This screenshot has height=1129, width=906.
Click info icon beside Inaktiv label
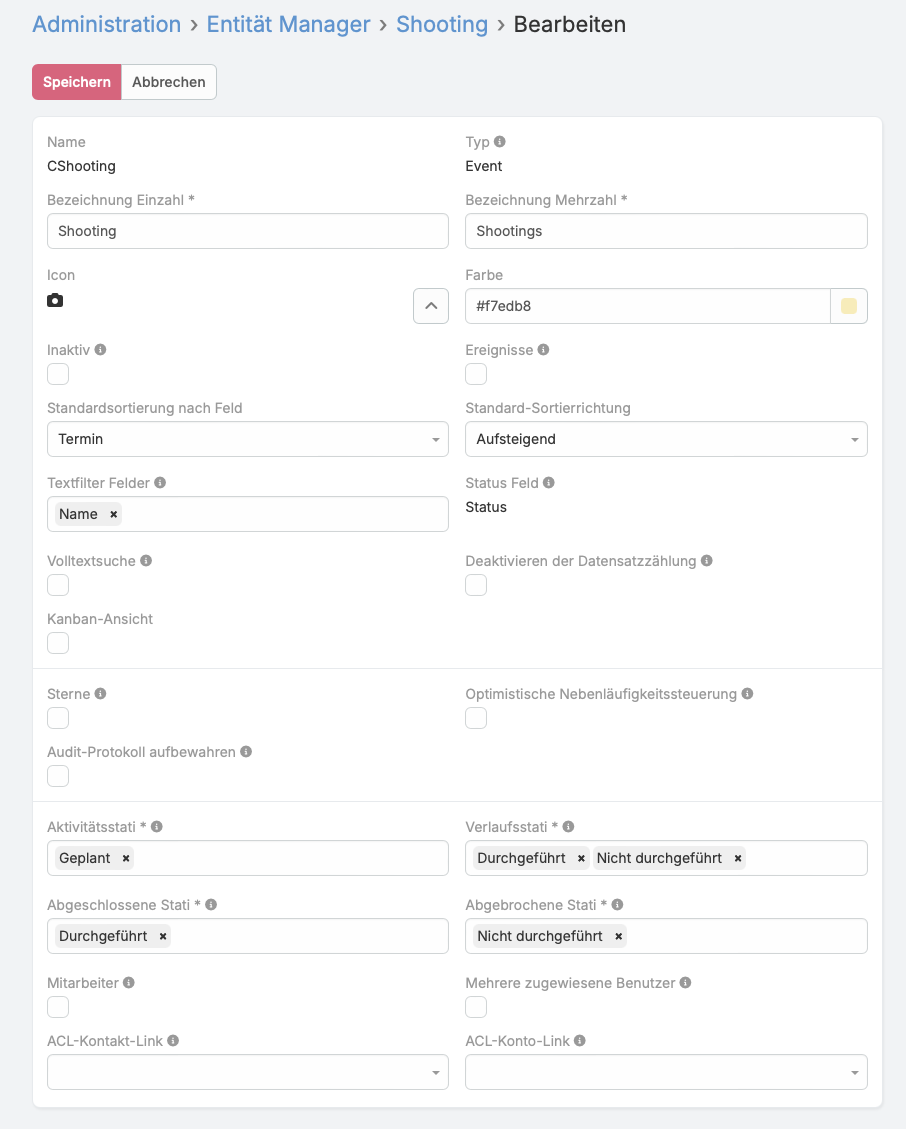click(x=101, y=350)
